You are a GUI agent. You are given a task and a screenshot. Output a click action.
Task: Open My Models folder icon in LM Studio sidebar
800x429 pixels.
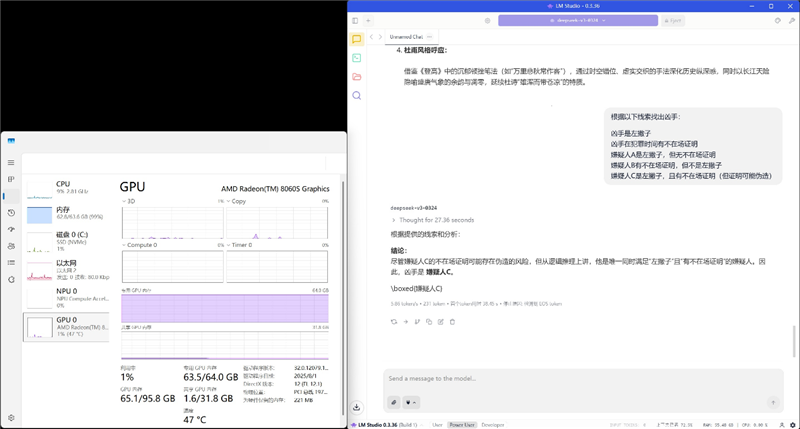357,77
